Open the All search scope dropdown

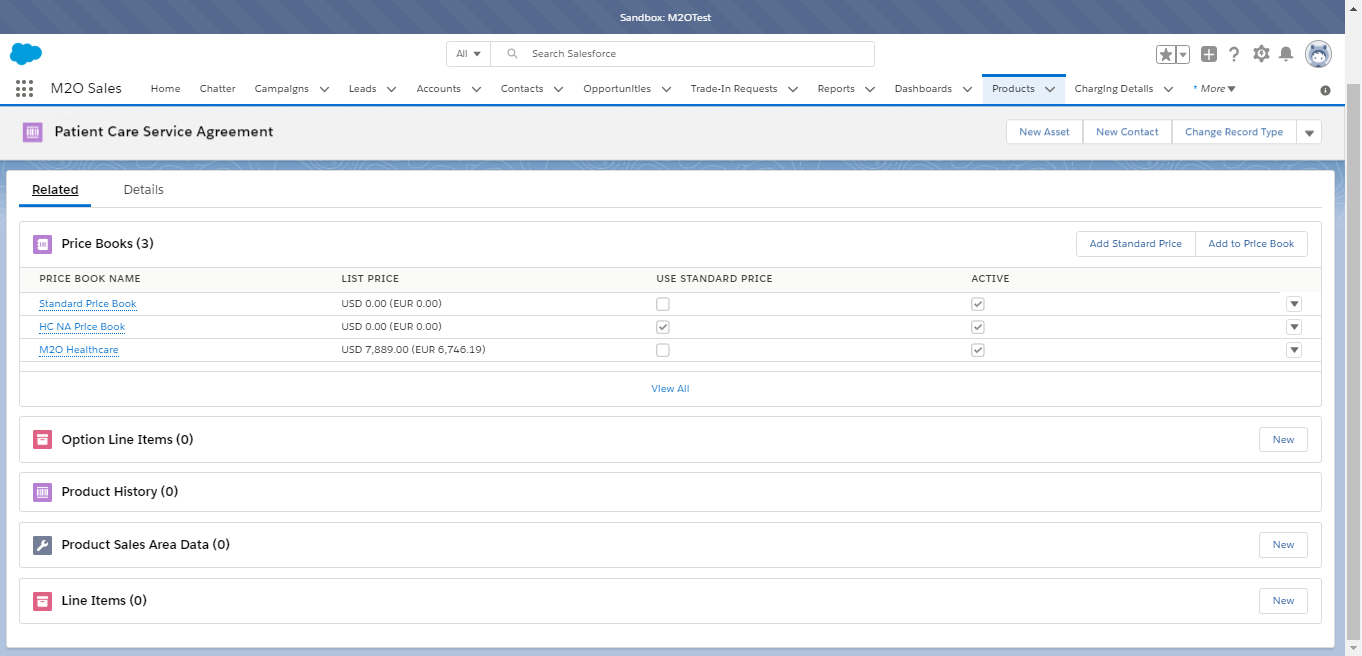(468, 53)
